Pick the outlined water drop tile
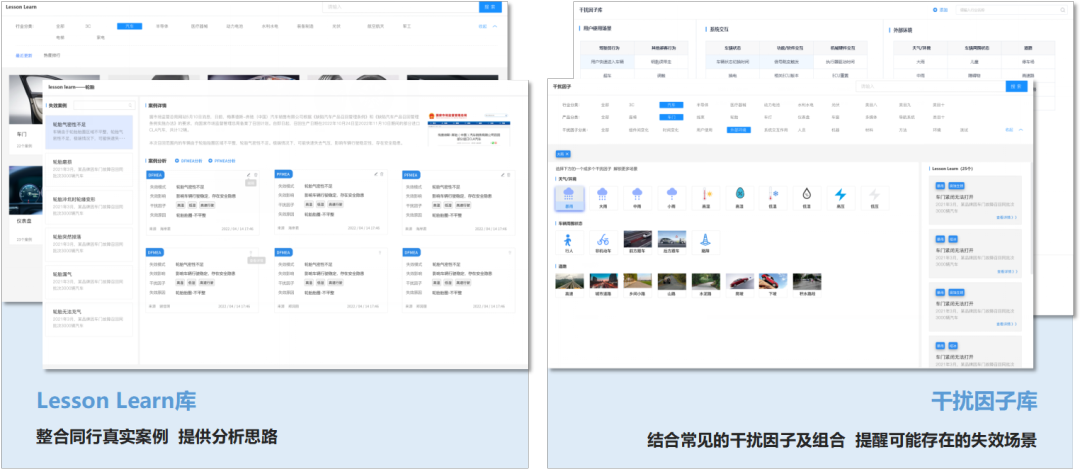This screenshot has height=469, width=1080. [x=807, y=198]
